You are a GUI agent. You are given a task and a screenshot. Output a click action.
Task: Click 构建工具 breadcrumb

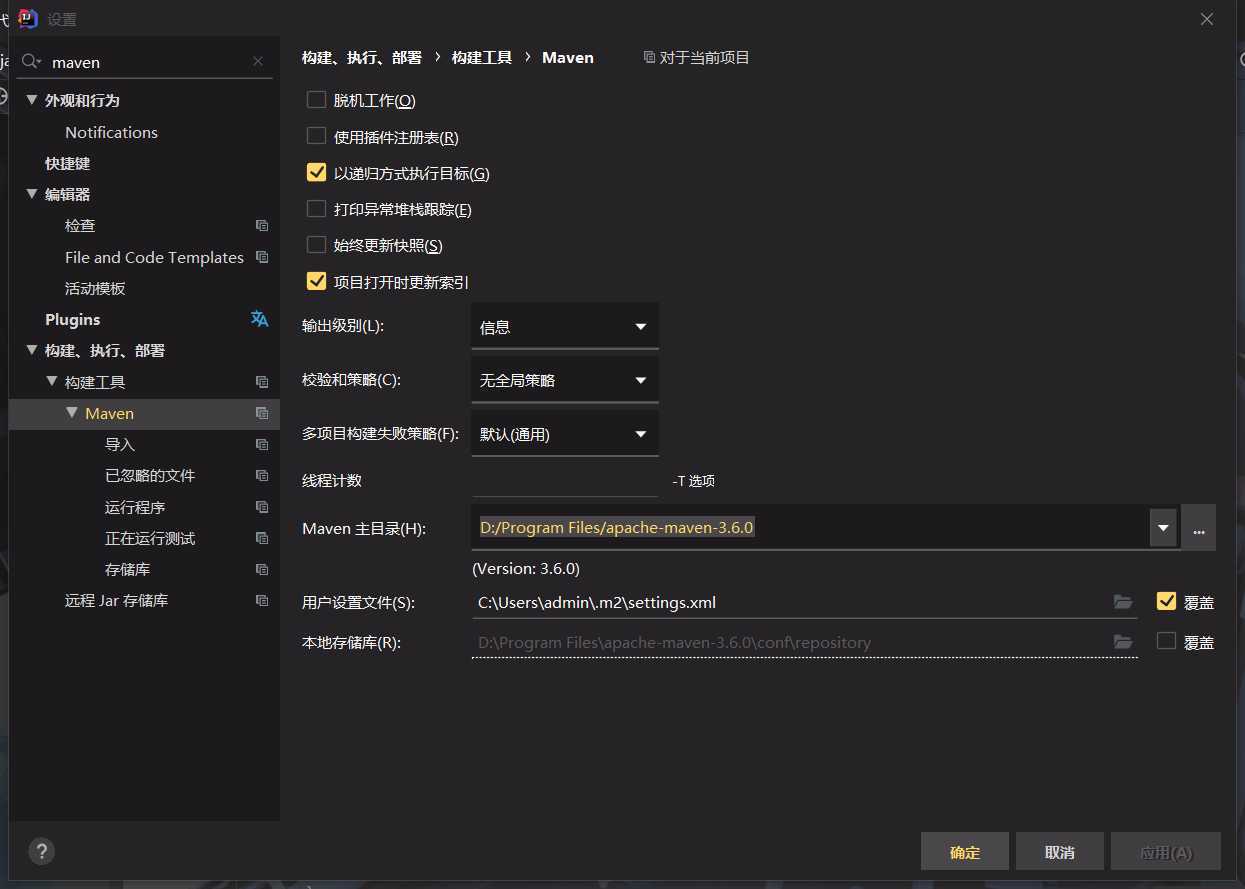(482, 58)
